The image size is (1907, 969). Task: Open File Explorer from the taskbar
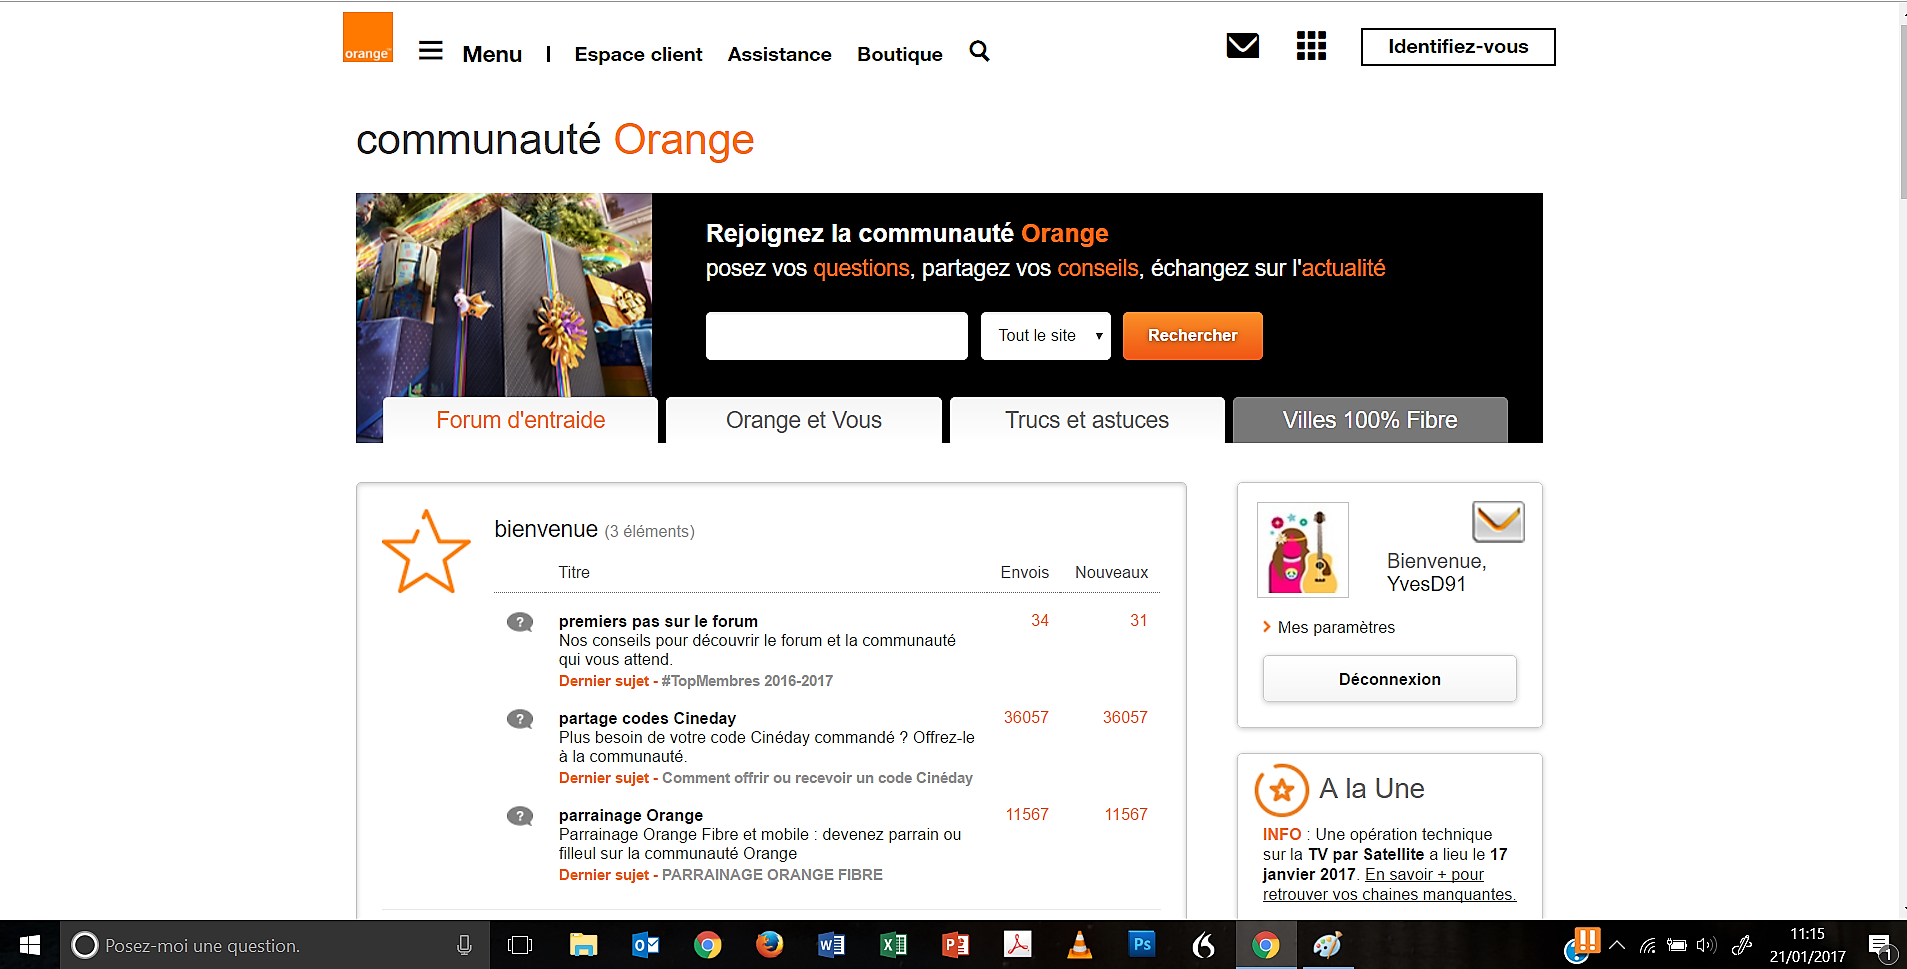[x=583, y=945]
